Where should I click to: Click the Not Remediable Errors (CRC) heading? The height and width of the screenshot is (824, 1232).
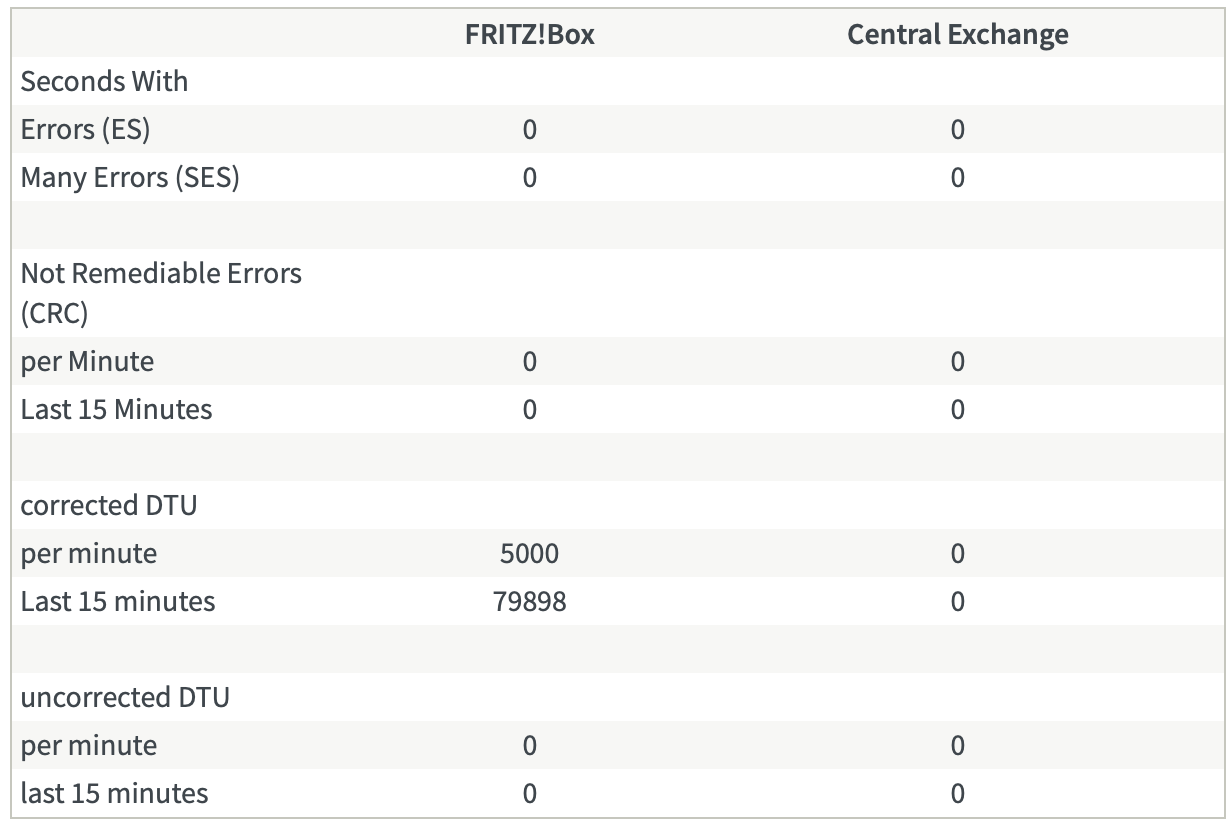pos(161,293)
